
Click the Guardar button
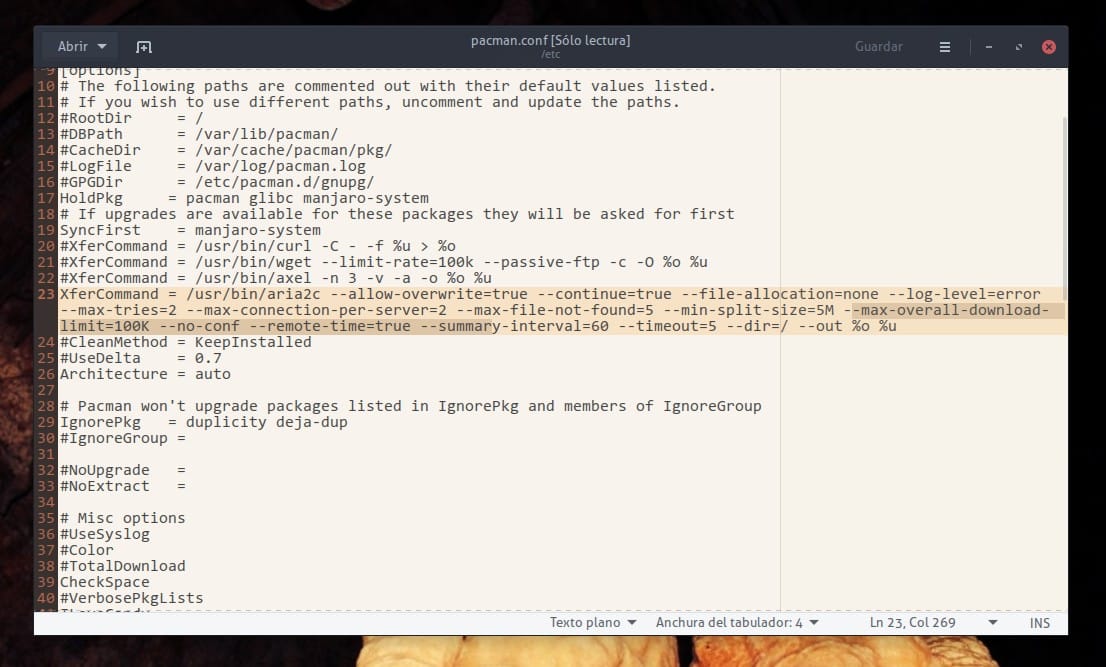(878, 46)
